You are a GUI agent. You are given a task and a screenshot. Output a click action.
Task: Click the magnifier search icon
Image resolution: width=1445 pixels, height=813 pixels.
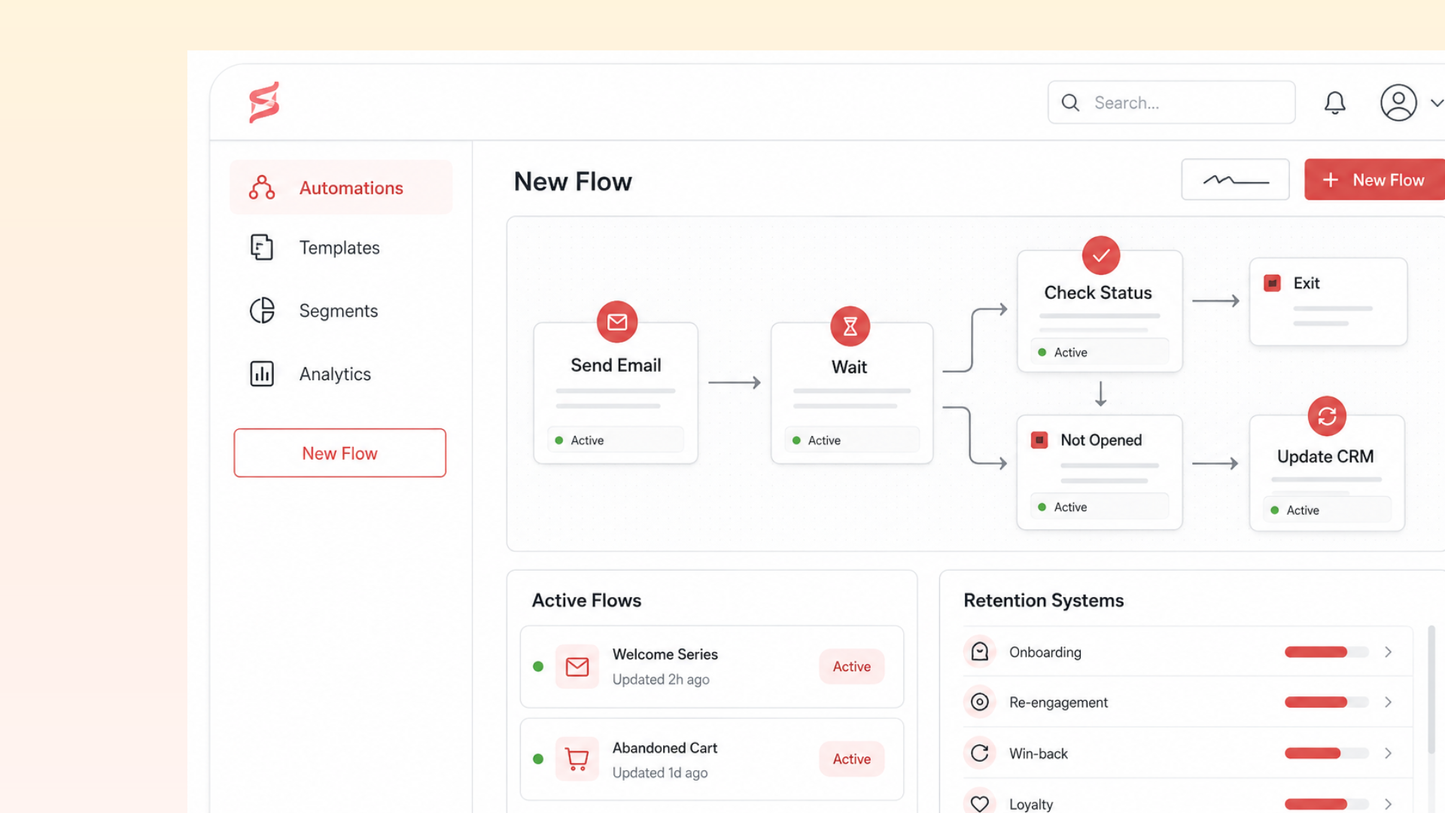point(1070,103)
